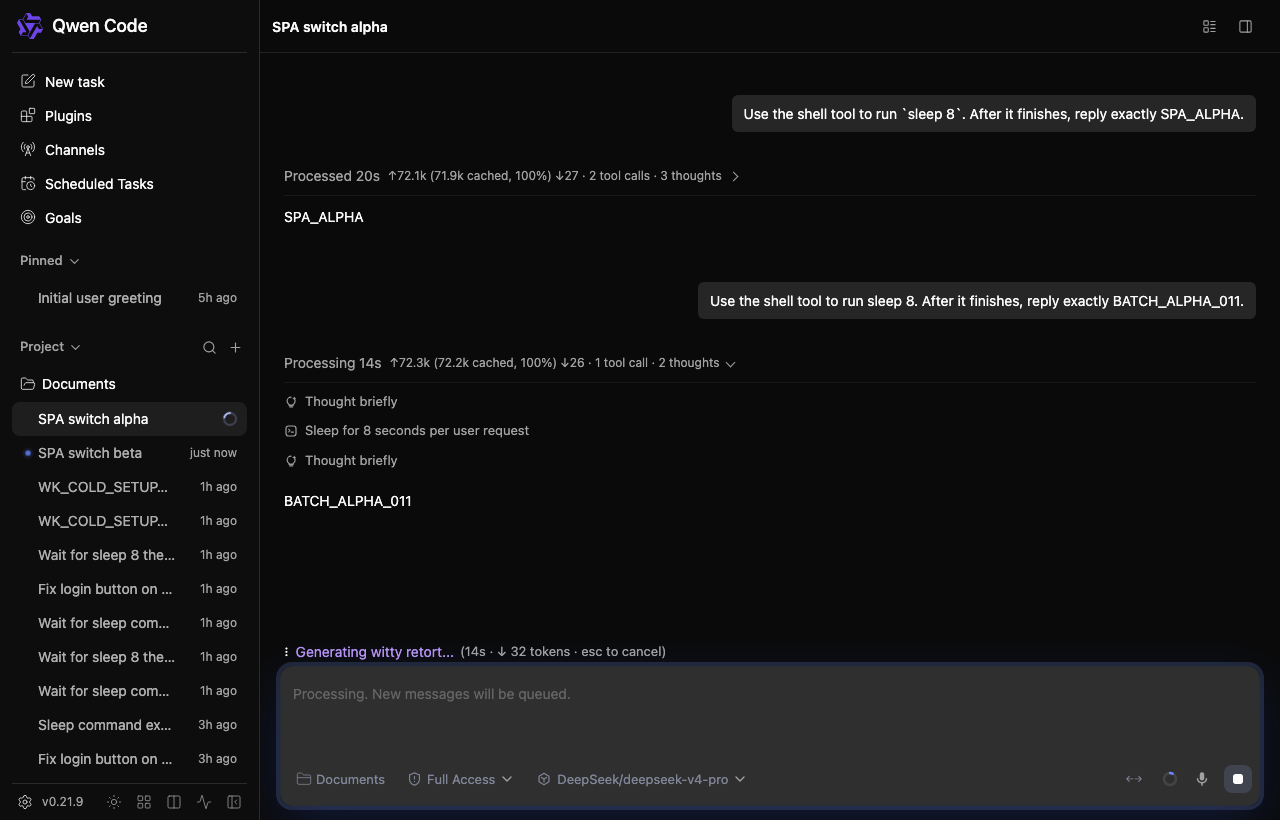Click the user message ending in BATCH_ALPHA_011

pyautogui.click(x=977, y=301)
